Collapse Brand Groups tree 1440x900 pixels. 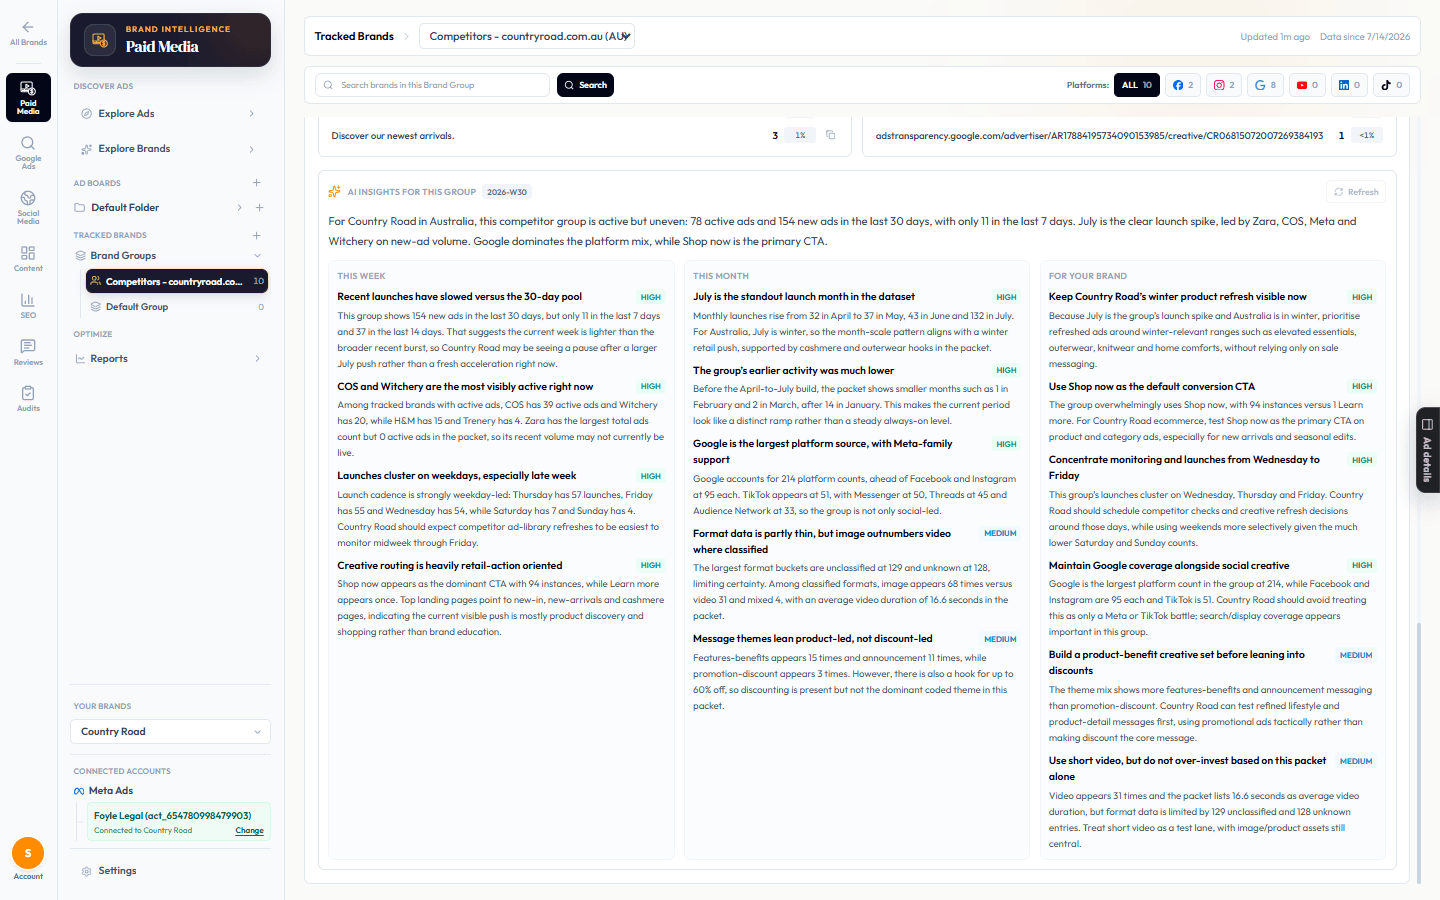pyautogui.click(x=257, y=256)
